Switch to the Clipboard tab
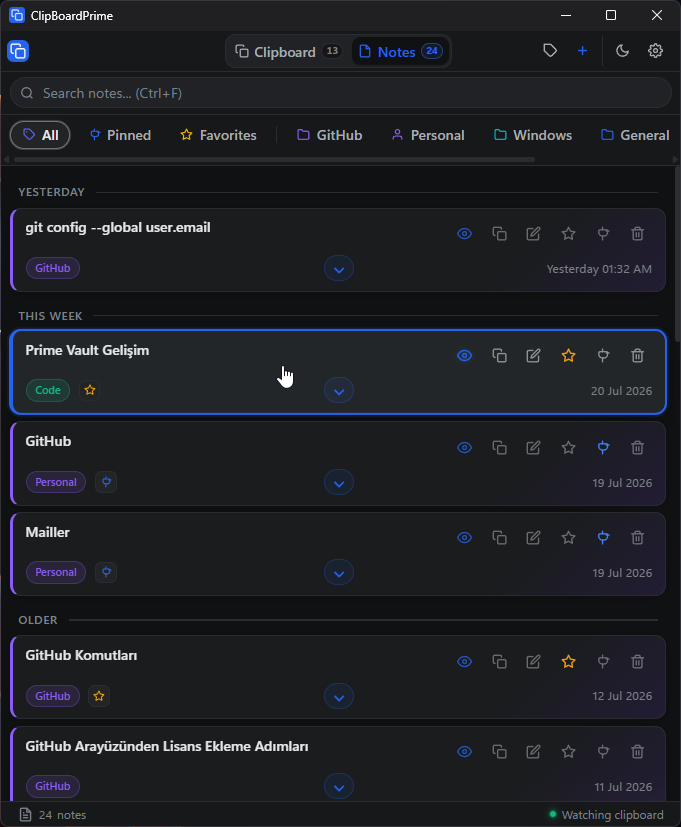Screen dimensions: 681x827 point(289,52)
